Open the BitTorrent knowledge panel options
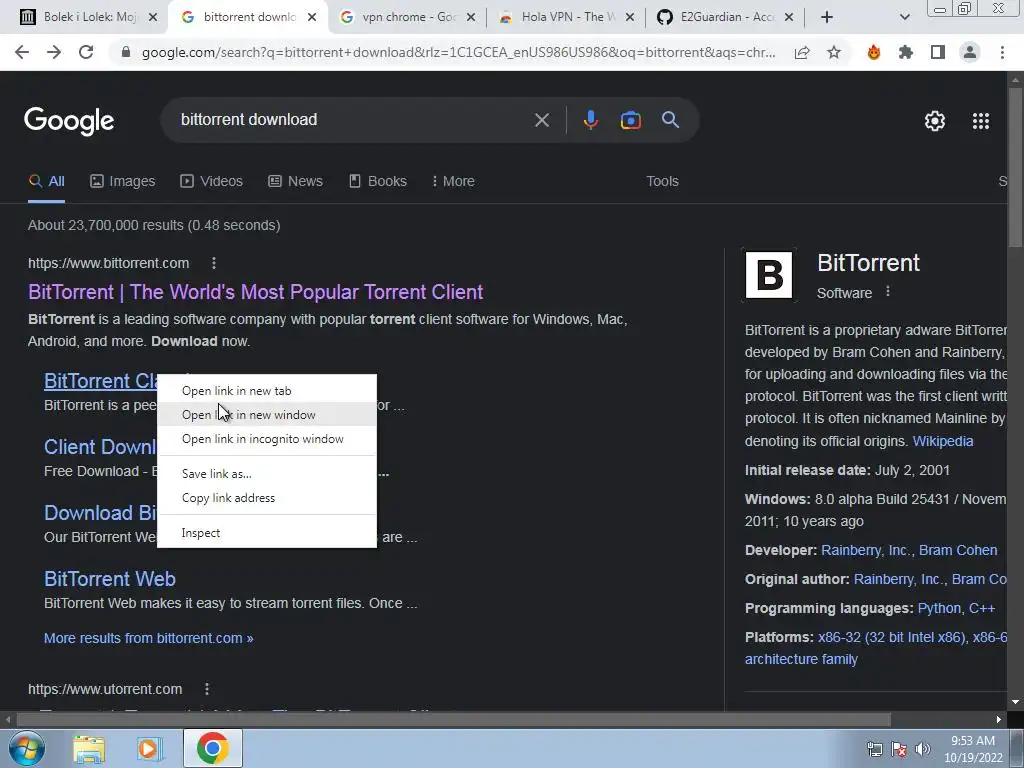The width and height of the screenshot is (1024, 768). [x=888, y=292]
